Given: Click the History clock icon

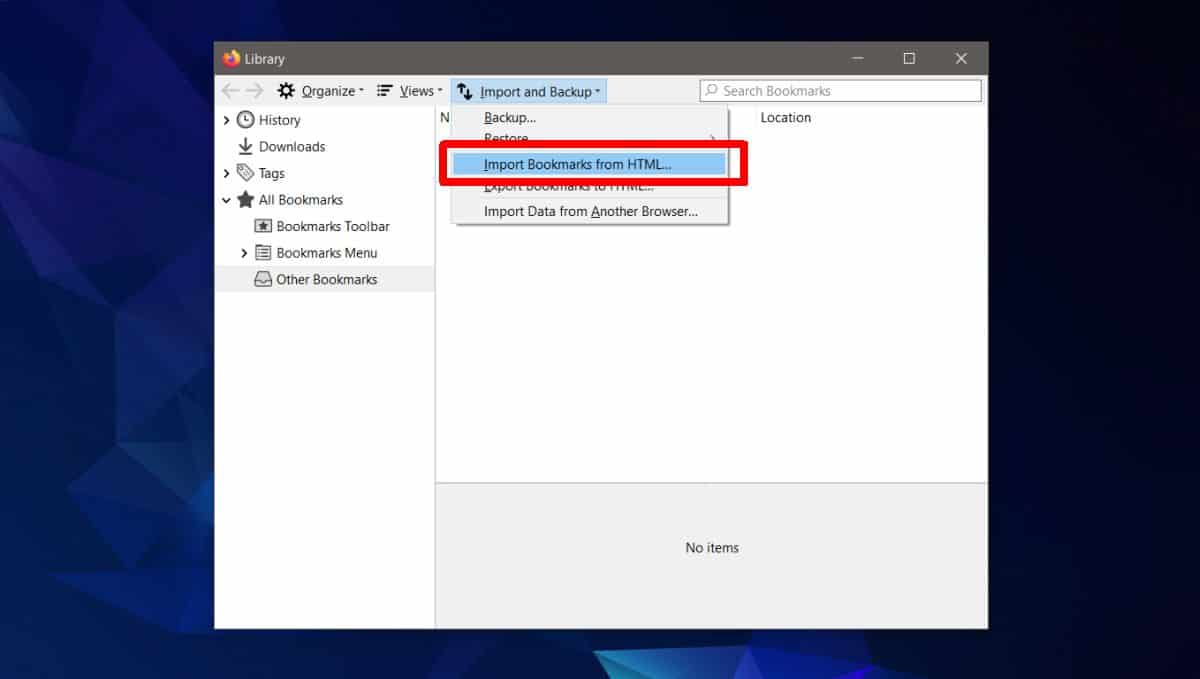Looking at the screenshot, I should (x=245, y=120).
